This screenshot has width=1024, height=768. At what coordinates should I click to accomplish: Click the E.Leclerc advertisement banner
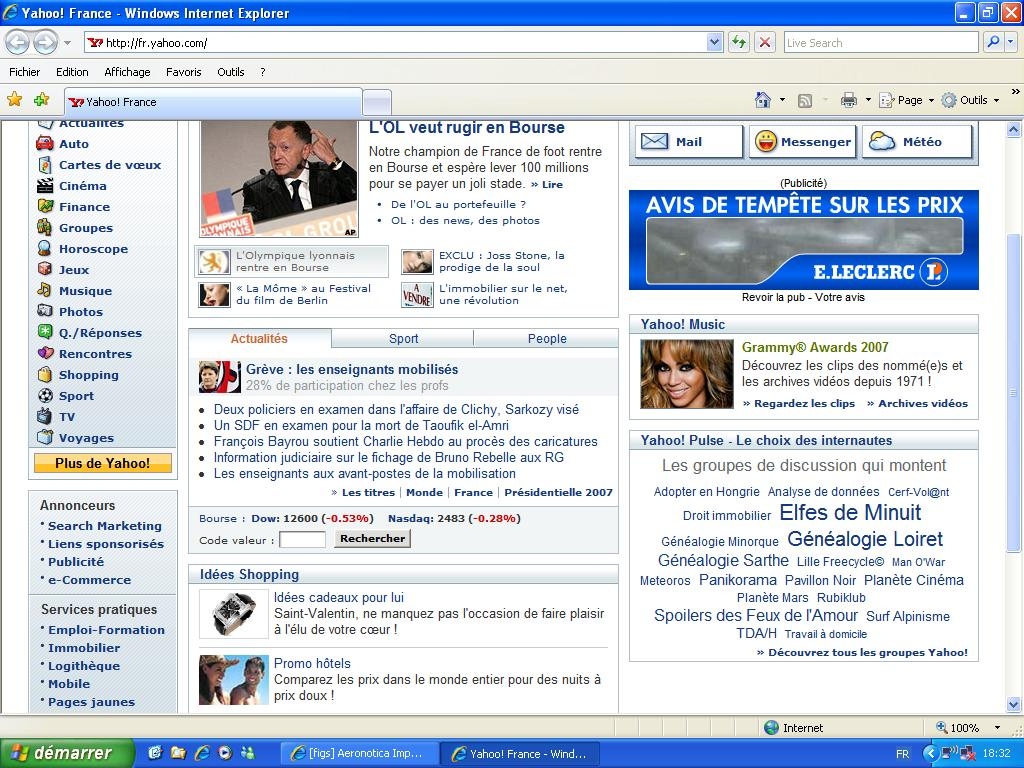(803, 240)
